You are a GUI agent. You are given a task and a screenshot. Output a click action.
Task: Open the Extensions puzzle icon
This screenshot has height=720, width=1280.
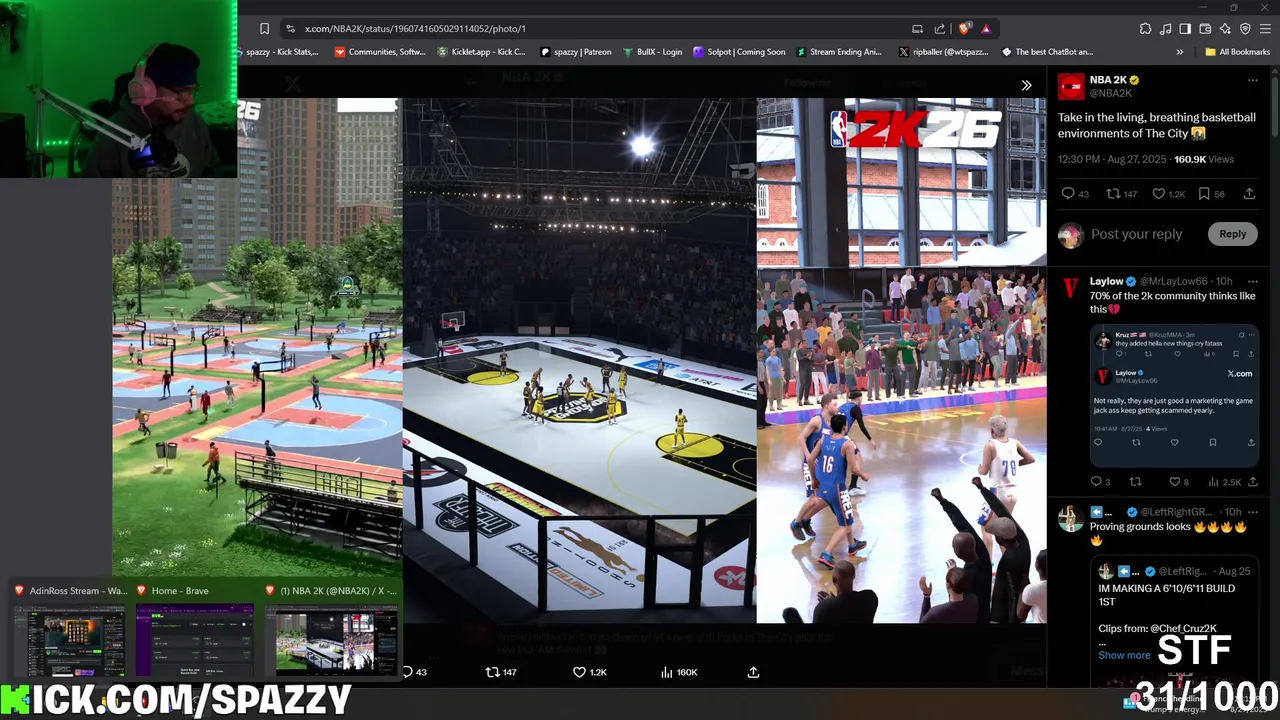(1145, 29)
